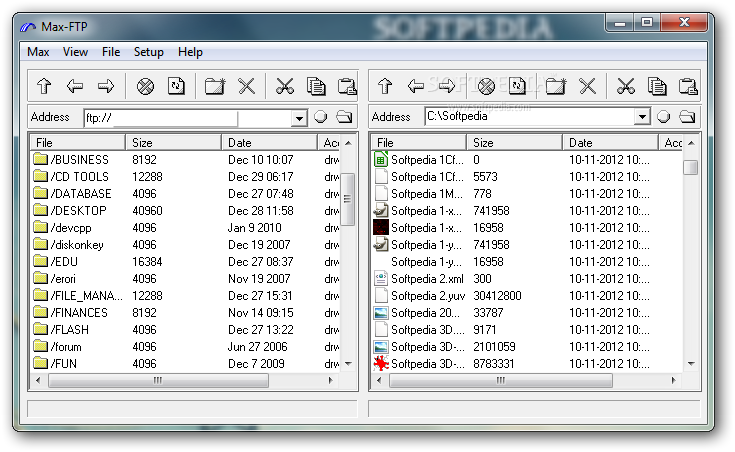Sort local pane by Date column header

coord(611,143)
